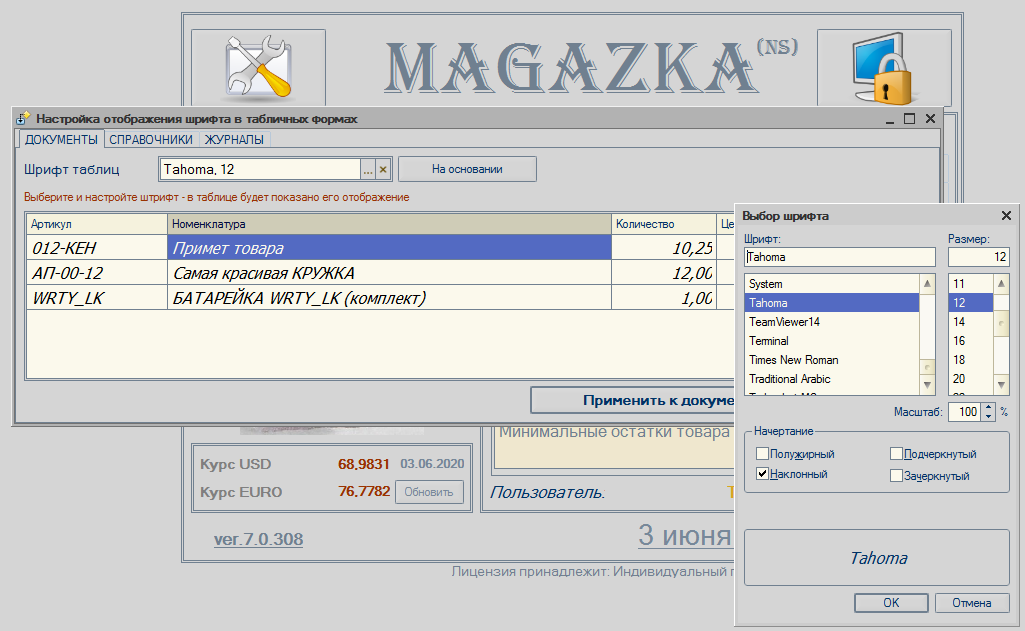
Task: Select Terminal in the font list
Action: [832, 341]
